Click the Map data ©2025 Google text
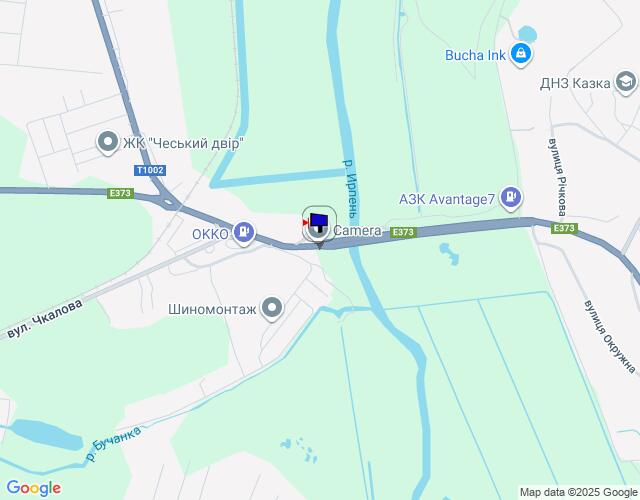 pos(578,492)
